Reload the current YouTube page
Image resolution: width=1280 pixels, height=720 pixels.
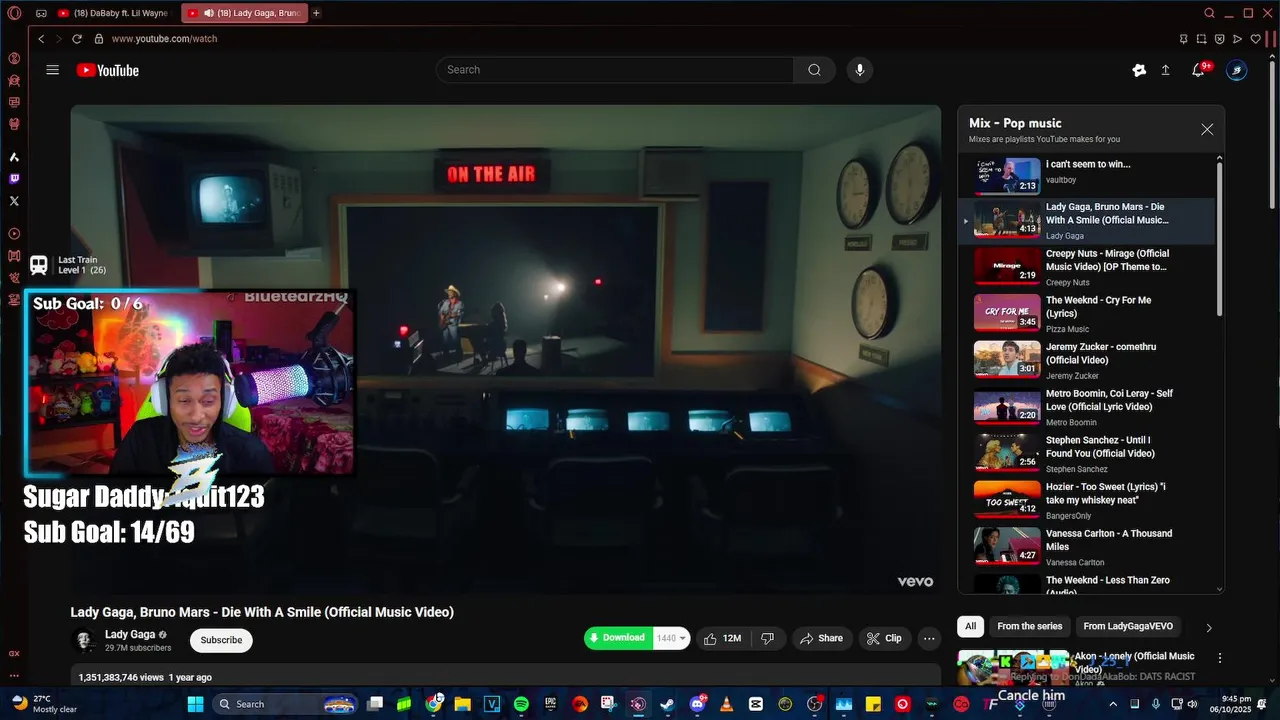[x=77, y=39]
